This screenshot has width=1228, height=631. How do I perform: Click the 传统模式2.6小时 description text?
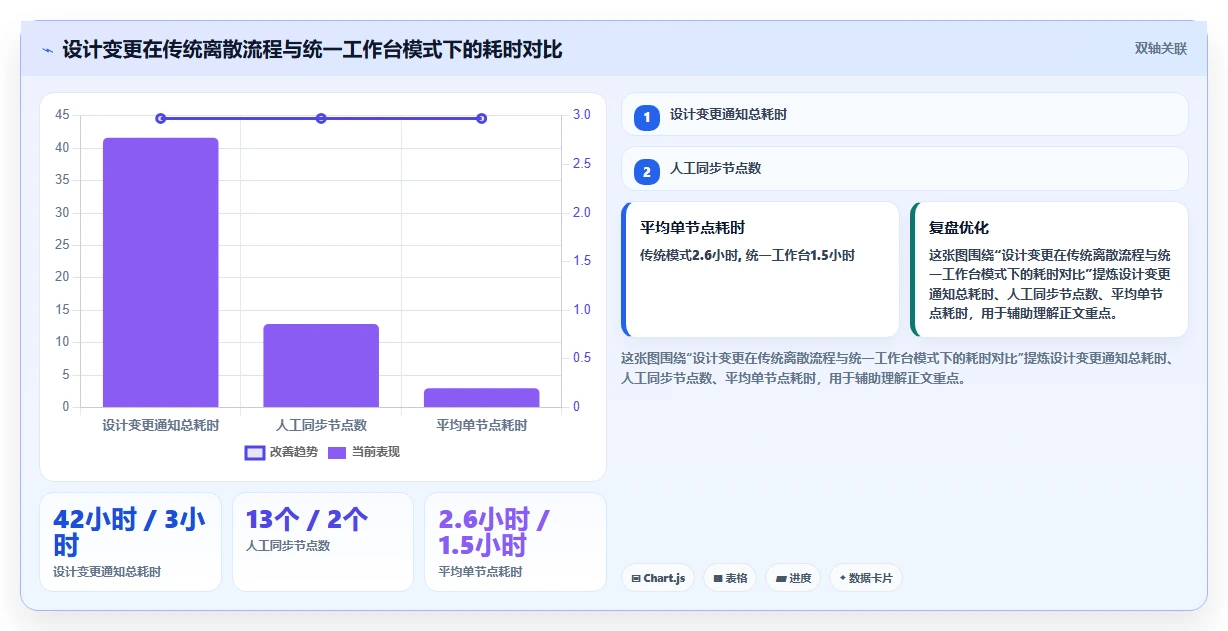pyautogui.click(x=747, y=255)
